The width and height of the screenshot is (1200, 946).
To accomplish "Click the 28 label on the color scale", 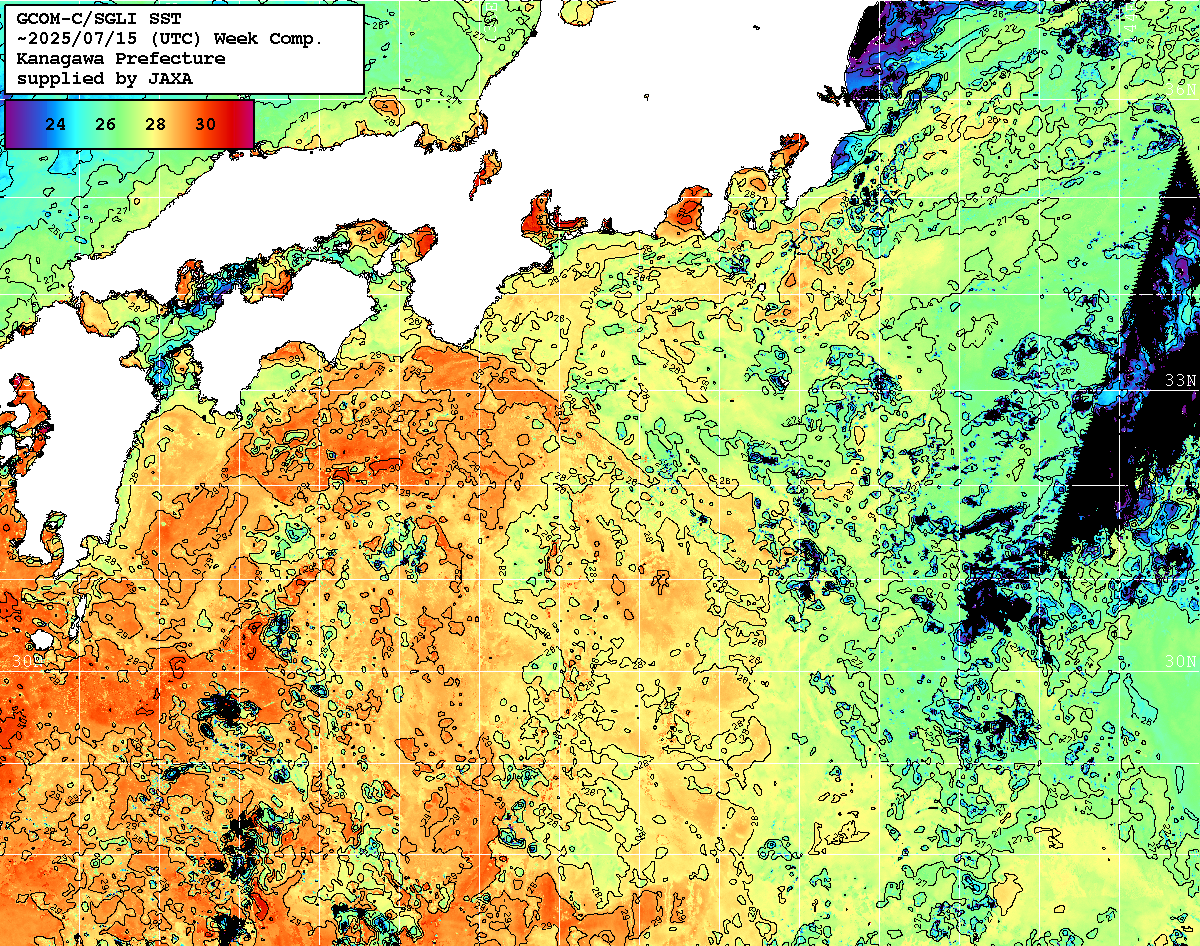I will pyautogui.click(x=155, y=125).
